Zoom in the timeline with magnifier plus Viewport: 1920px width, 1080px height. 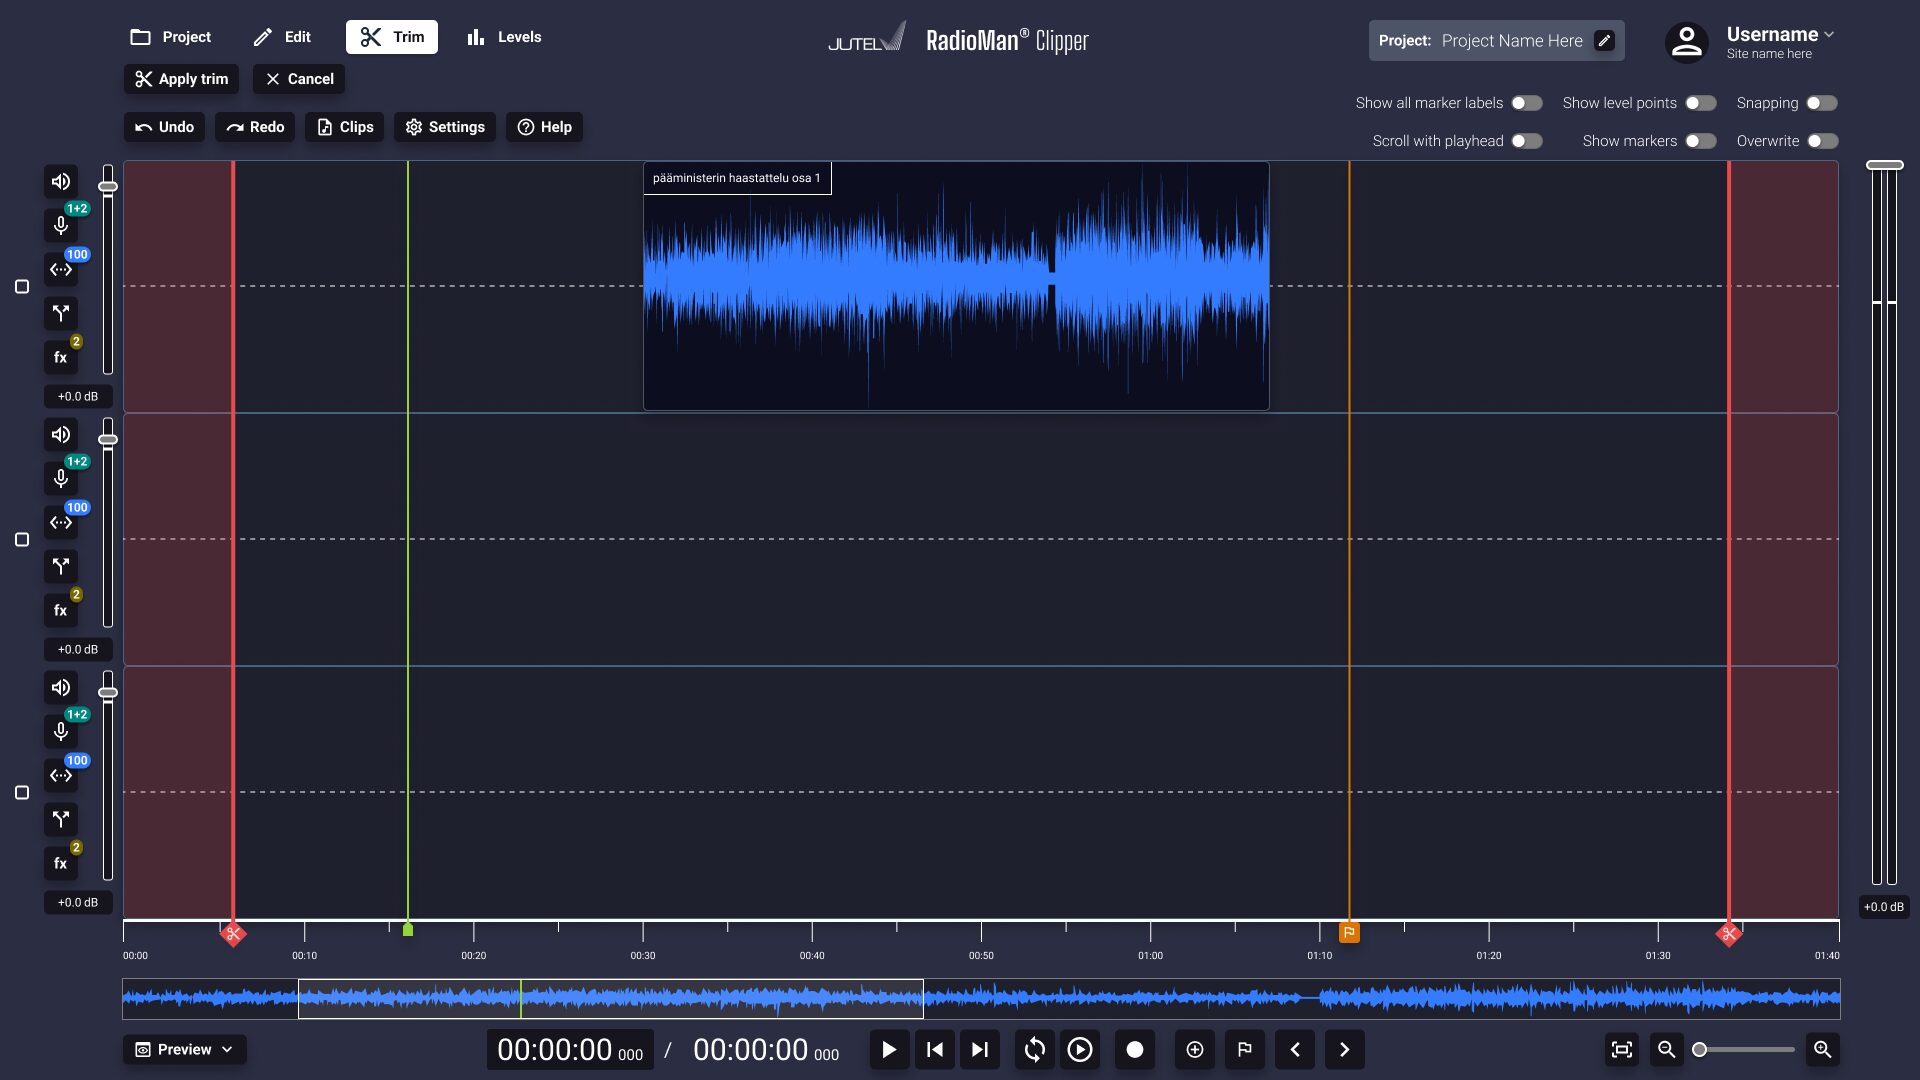pos(1823,1050)
